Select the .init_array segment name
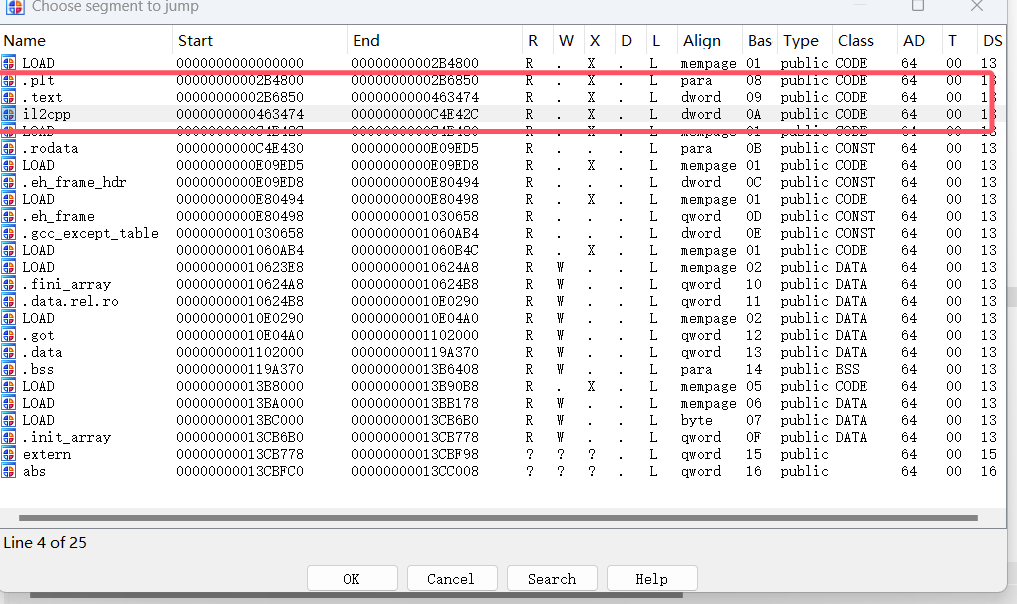Screen dimensions: 1017x604 66,437
